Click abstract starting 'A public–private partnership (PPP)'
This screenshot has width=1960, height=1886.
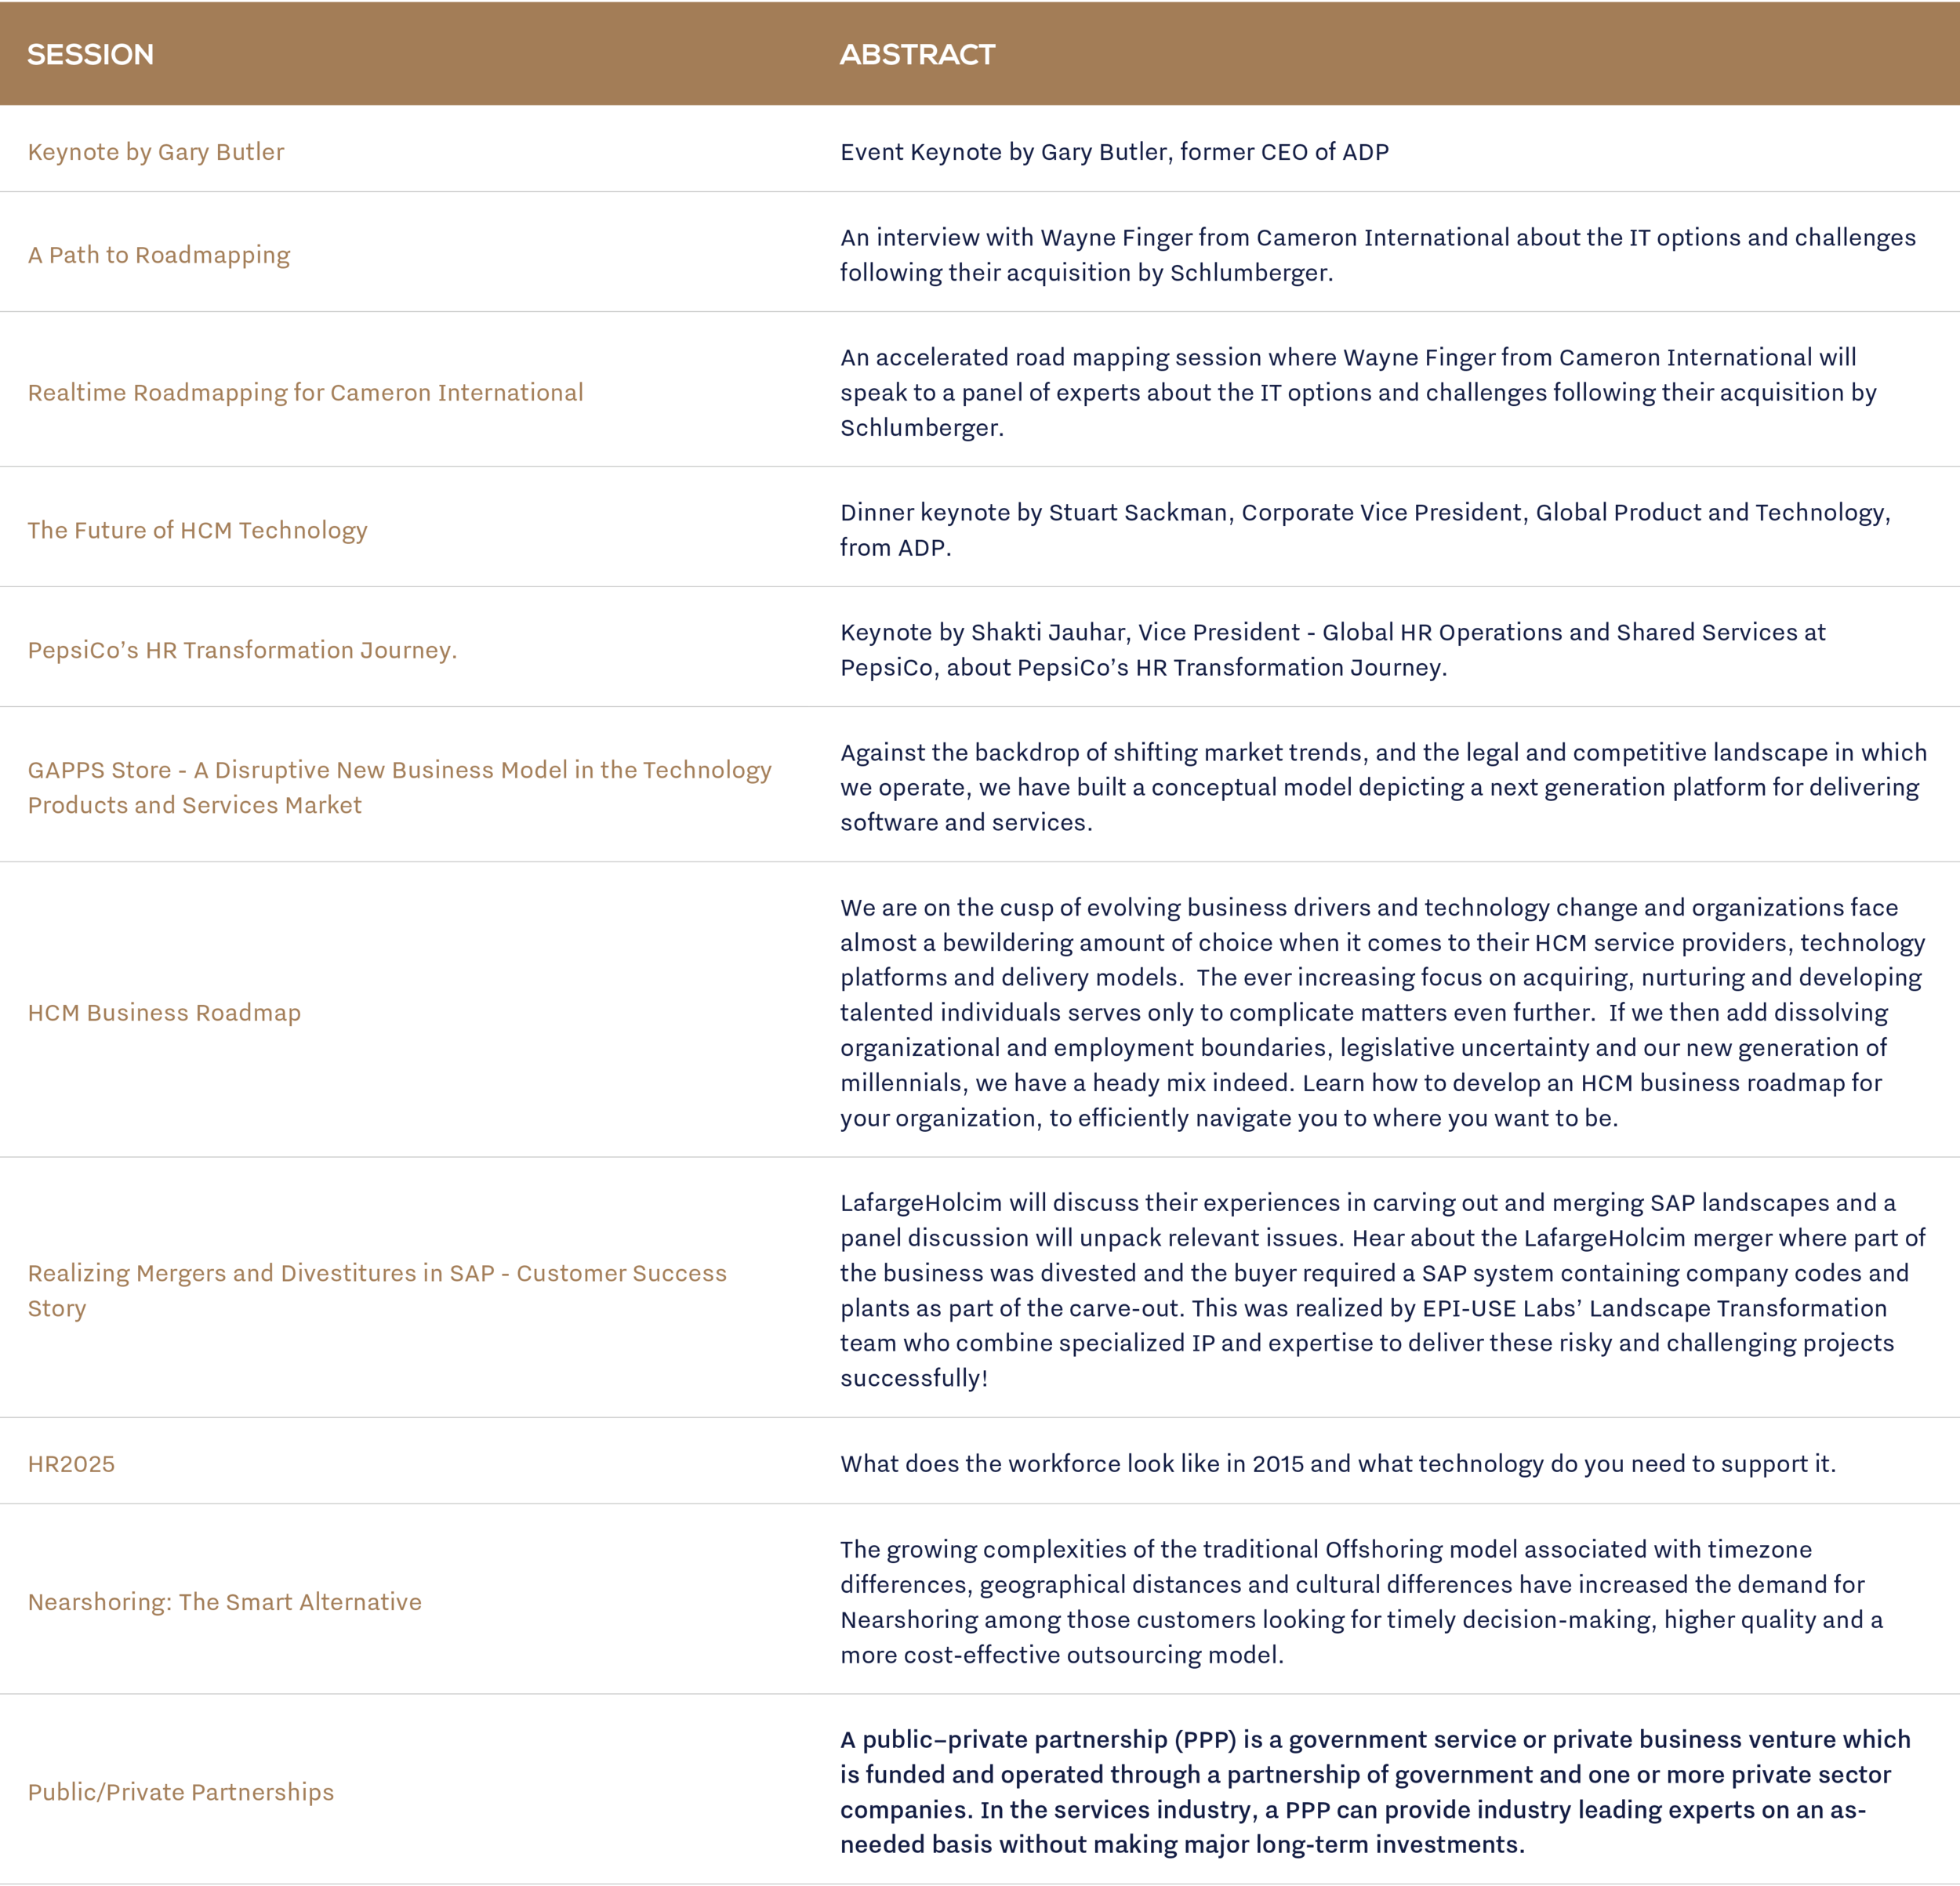(x=1375, y=1792)
